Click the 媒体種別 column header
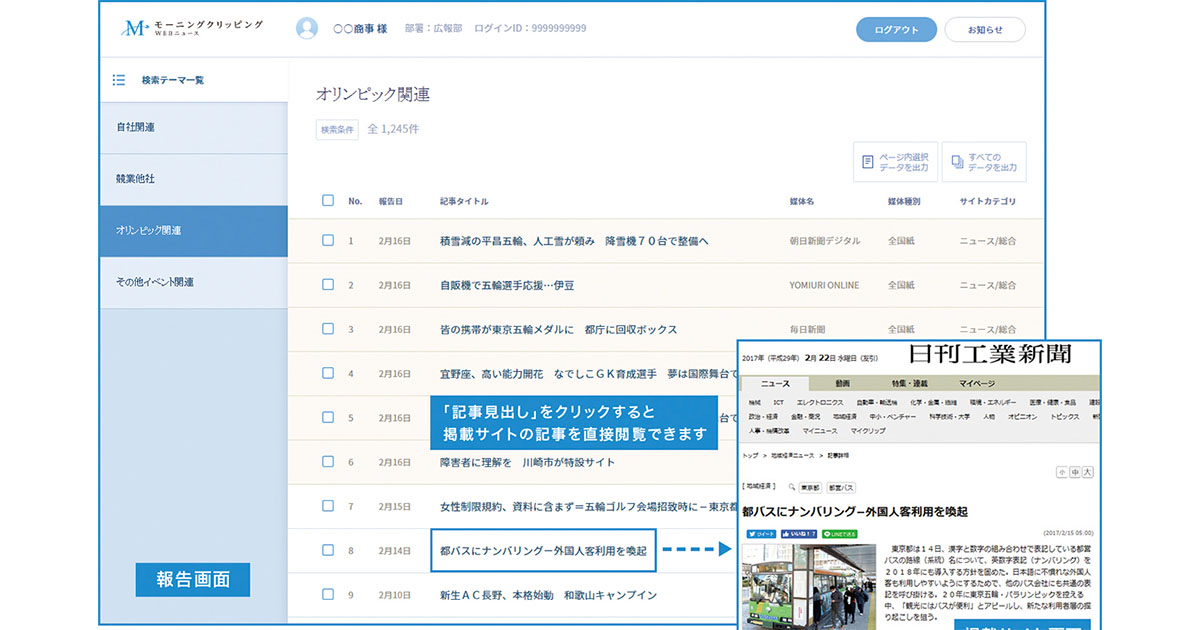 point(904,201)
